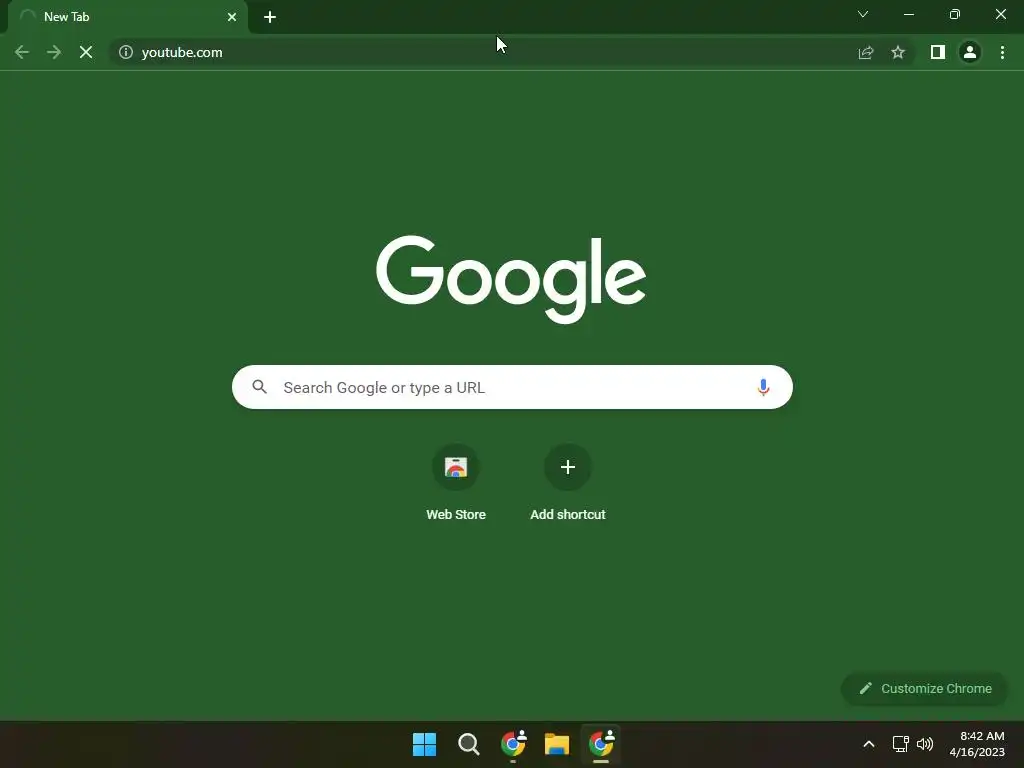Switch to the active Chrome taskbar icon
The image size is (1024, 768).
coord(601,744)
